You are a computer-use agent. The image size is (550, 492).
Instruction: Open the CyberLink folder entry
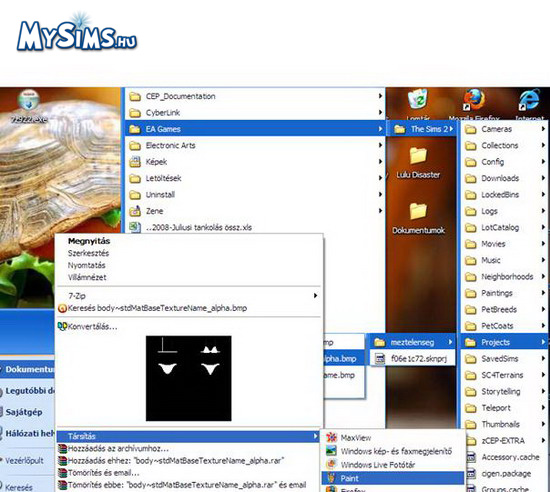coord(255,113)
